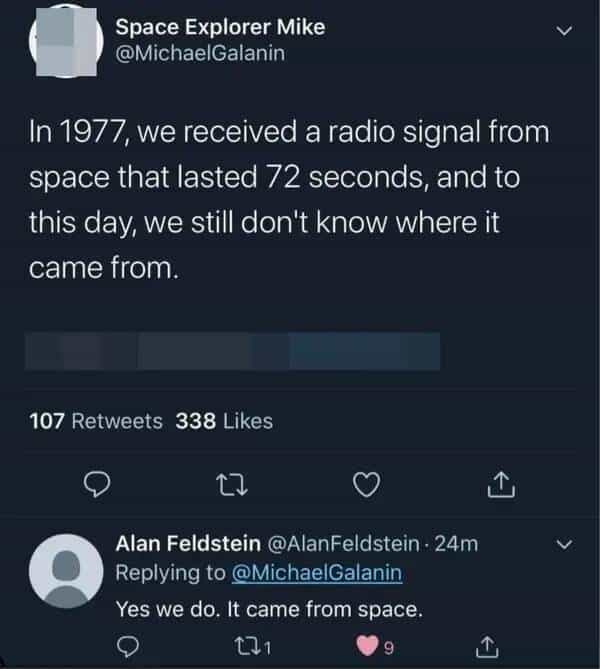View the 338 Likes list
Image resolution: width=600 pixels, height=669 pixels.
[x=224, y=422]
